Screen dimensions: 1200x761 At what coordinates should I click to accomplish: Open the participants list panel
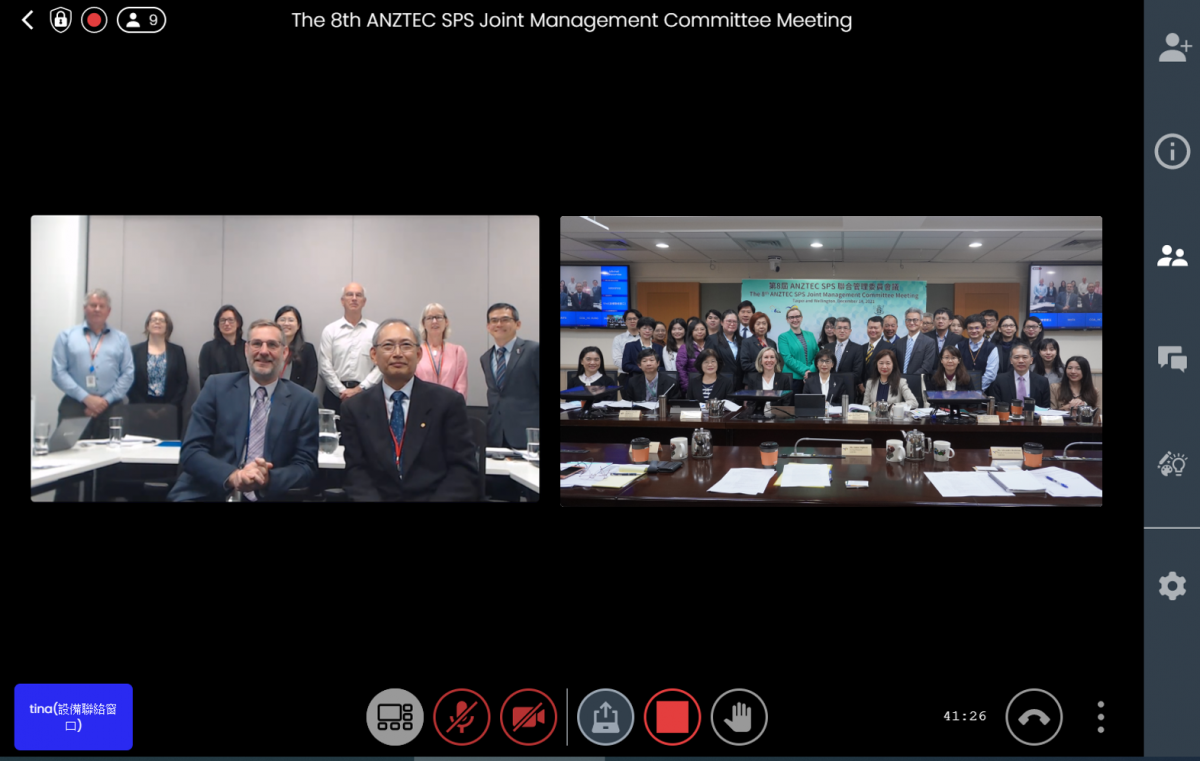click(x=1172, y=256)
